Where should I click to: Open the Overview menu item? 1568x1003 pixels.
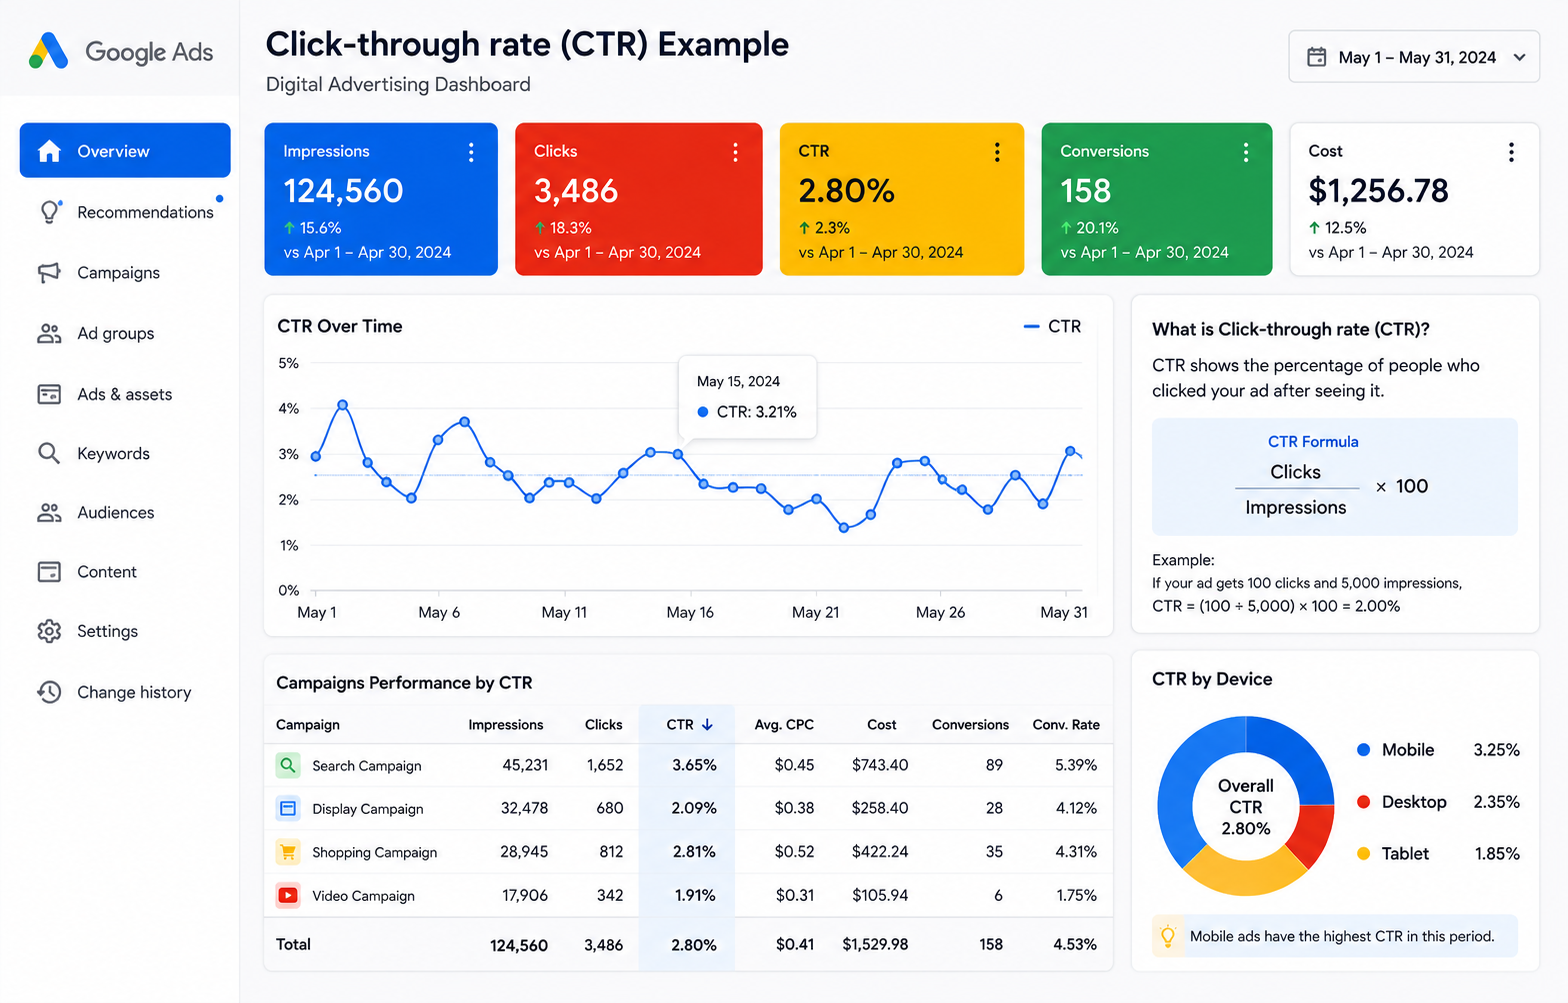pos(125,151)
